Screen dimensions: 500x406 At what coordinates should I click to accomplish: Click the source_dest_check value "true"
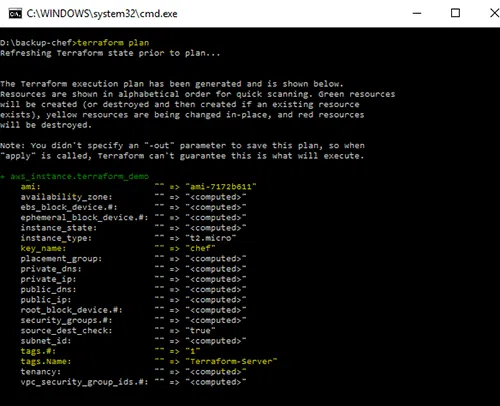200,331
